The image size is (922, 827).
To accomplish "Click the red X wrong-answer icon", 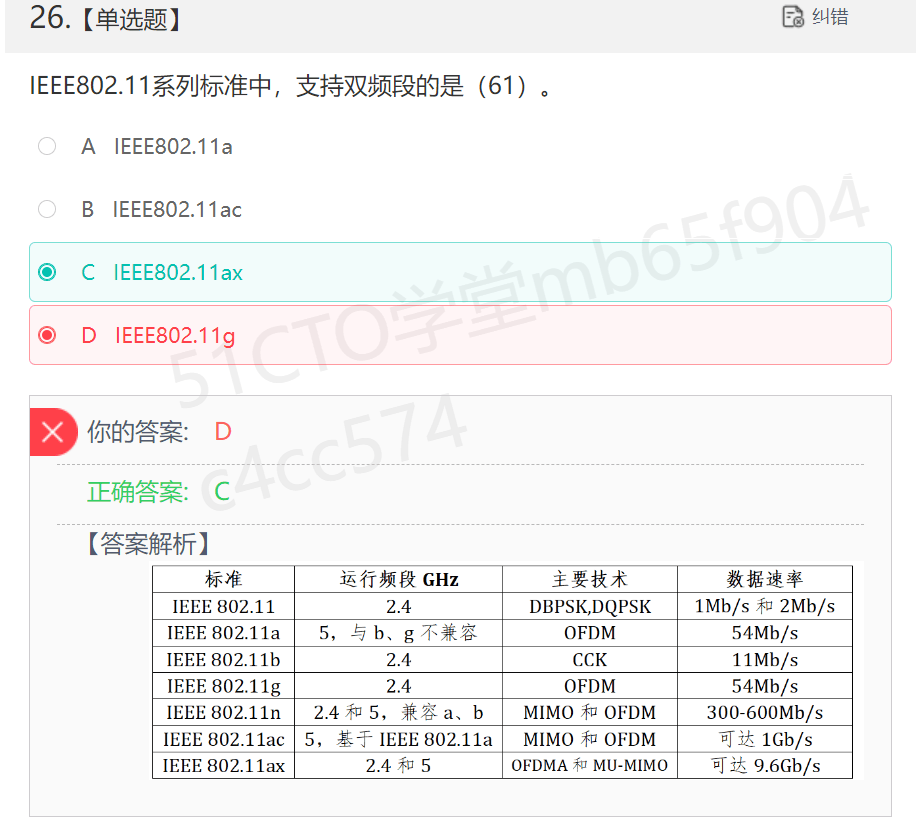I will pos(54,432).
